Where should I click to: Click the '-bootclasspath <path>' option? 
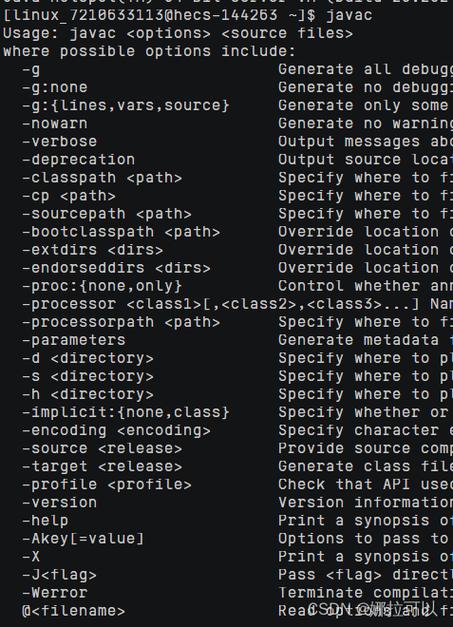121,232
